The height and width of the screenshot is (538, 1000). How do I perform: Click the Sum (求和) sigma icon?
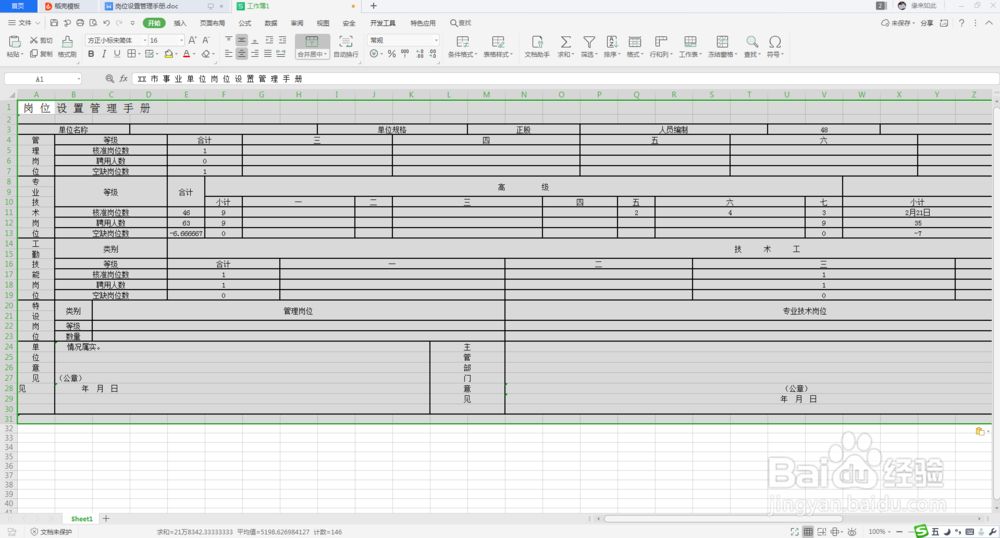pyautogui.click(x=565, y=42)
